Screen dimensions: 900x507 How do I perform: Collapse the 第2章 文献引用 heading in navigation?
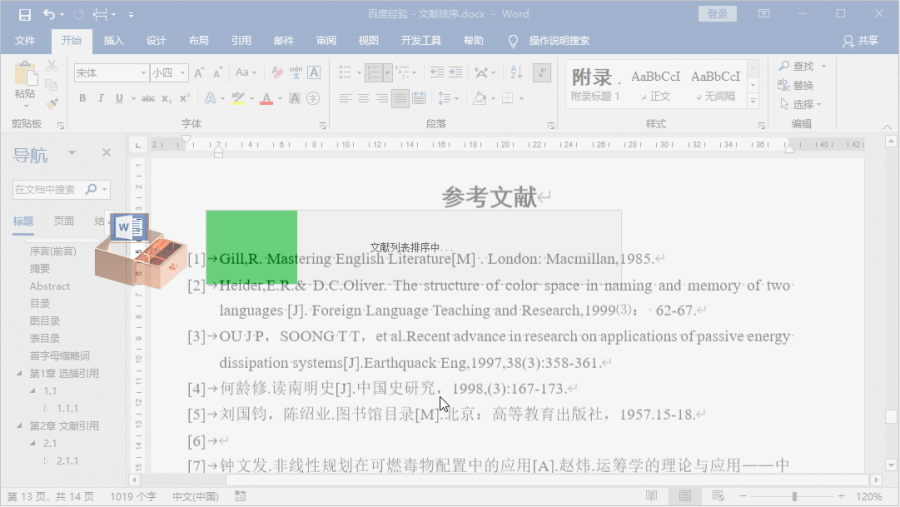21,425
